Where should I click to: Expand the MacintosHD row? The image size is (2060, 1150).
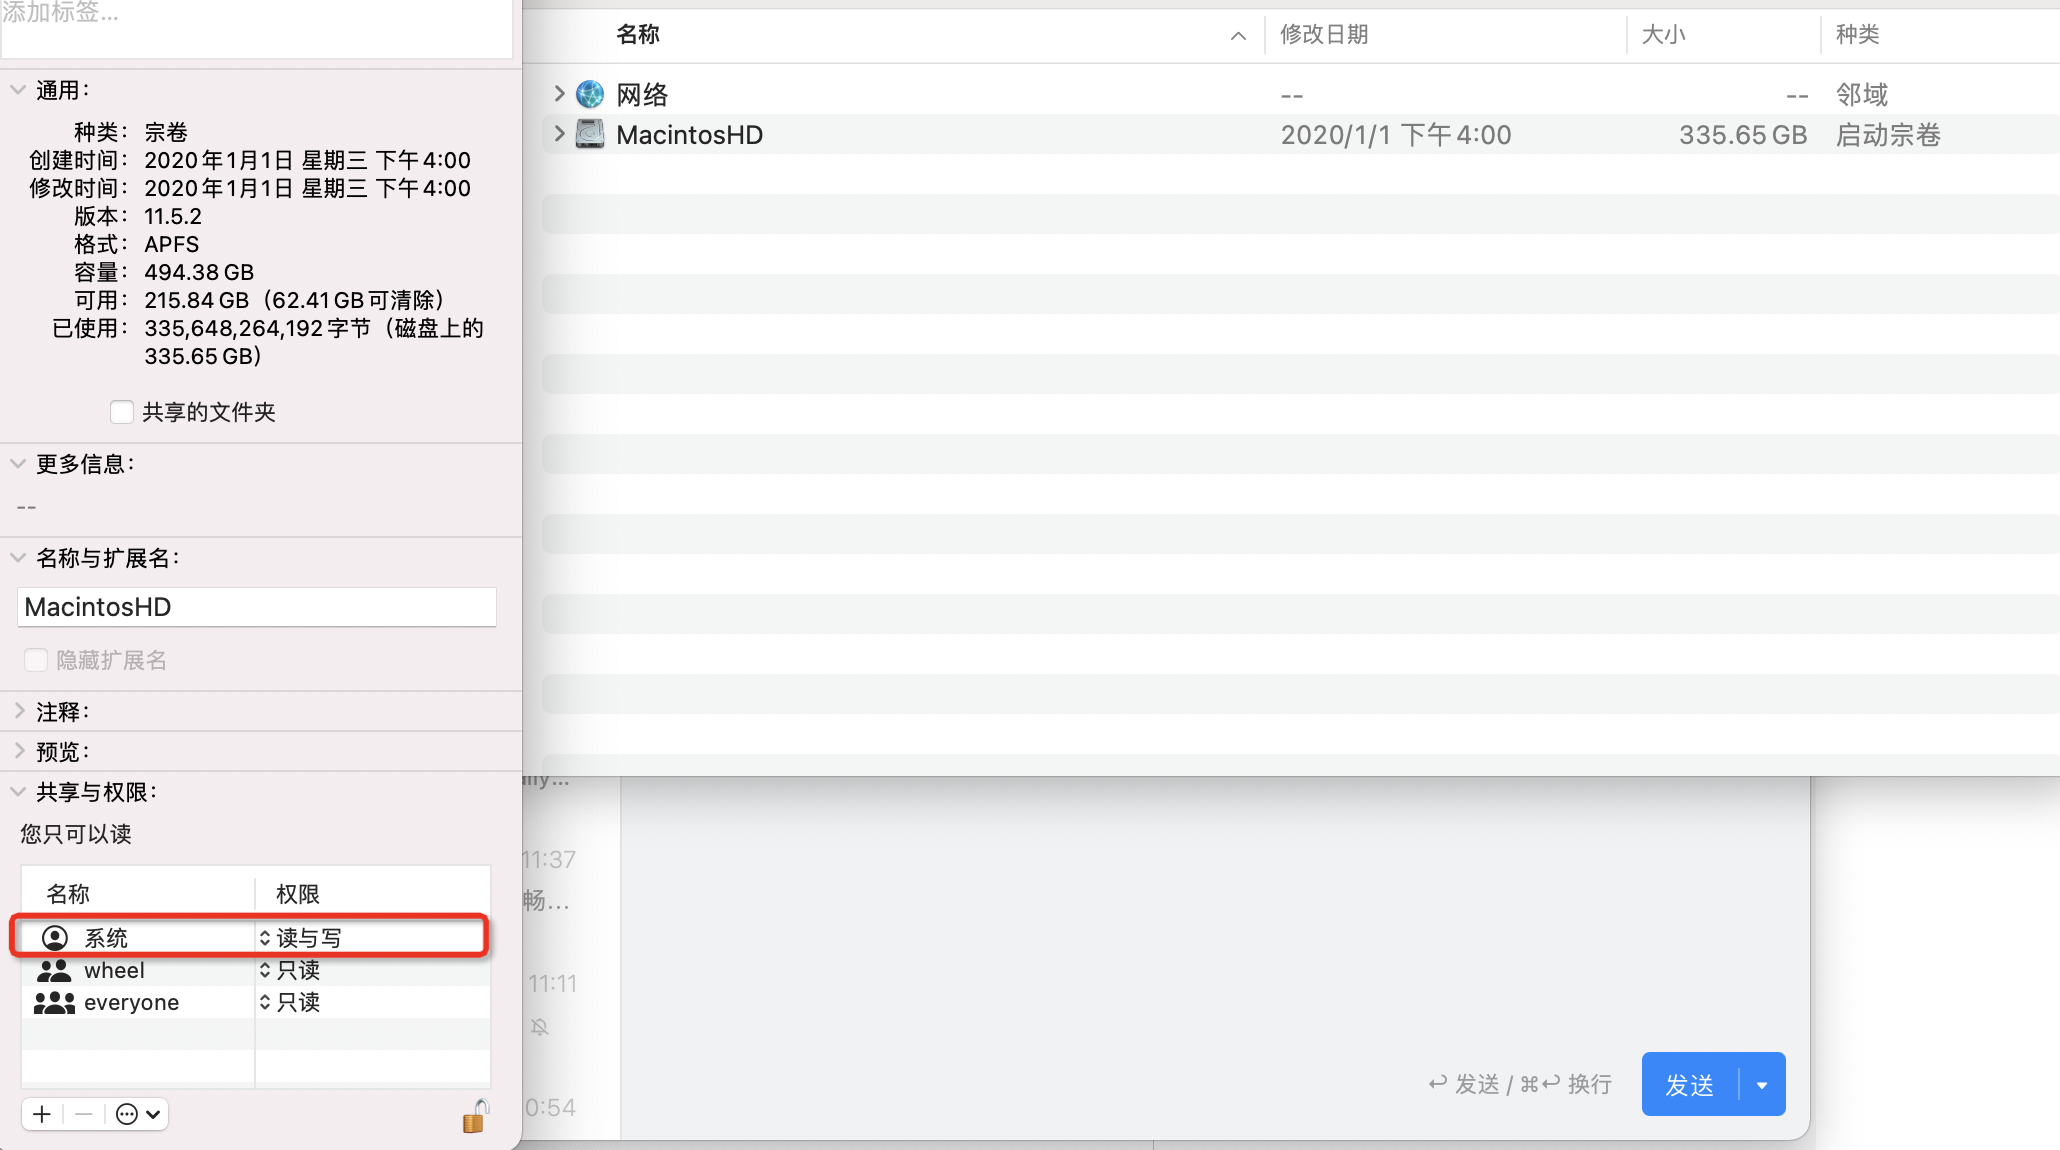tap(559, 134)
